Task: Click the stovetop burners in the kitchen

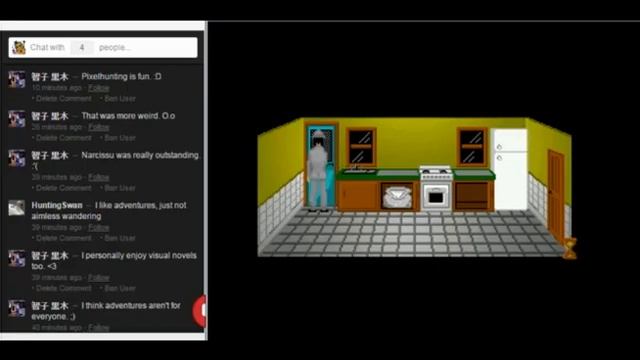Action: click(x=436, y=170)
